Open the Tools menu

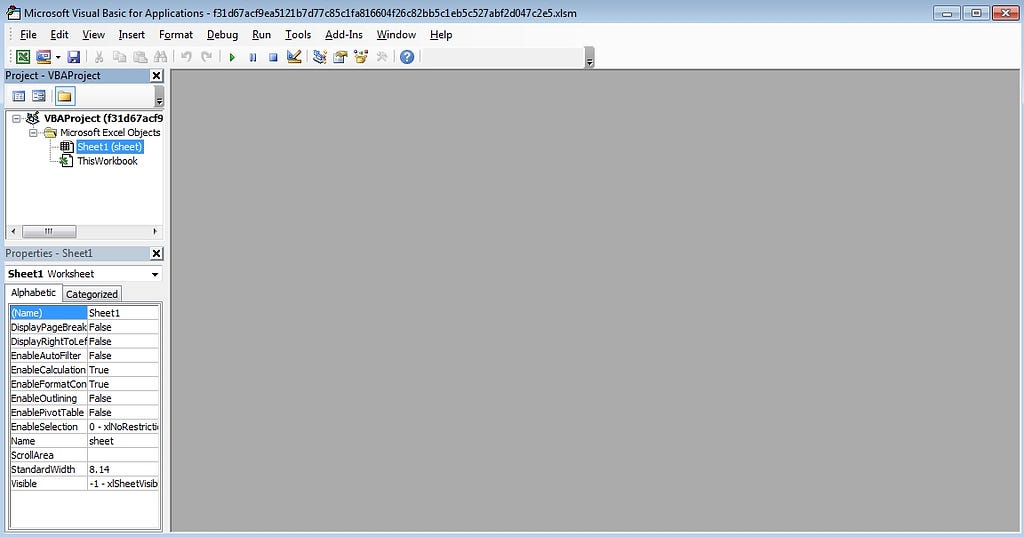(x=298, y=35)
